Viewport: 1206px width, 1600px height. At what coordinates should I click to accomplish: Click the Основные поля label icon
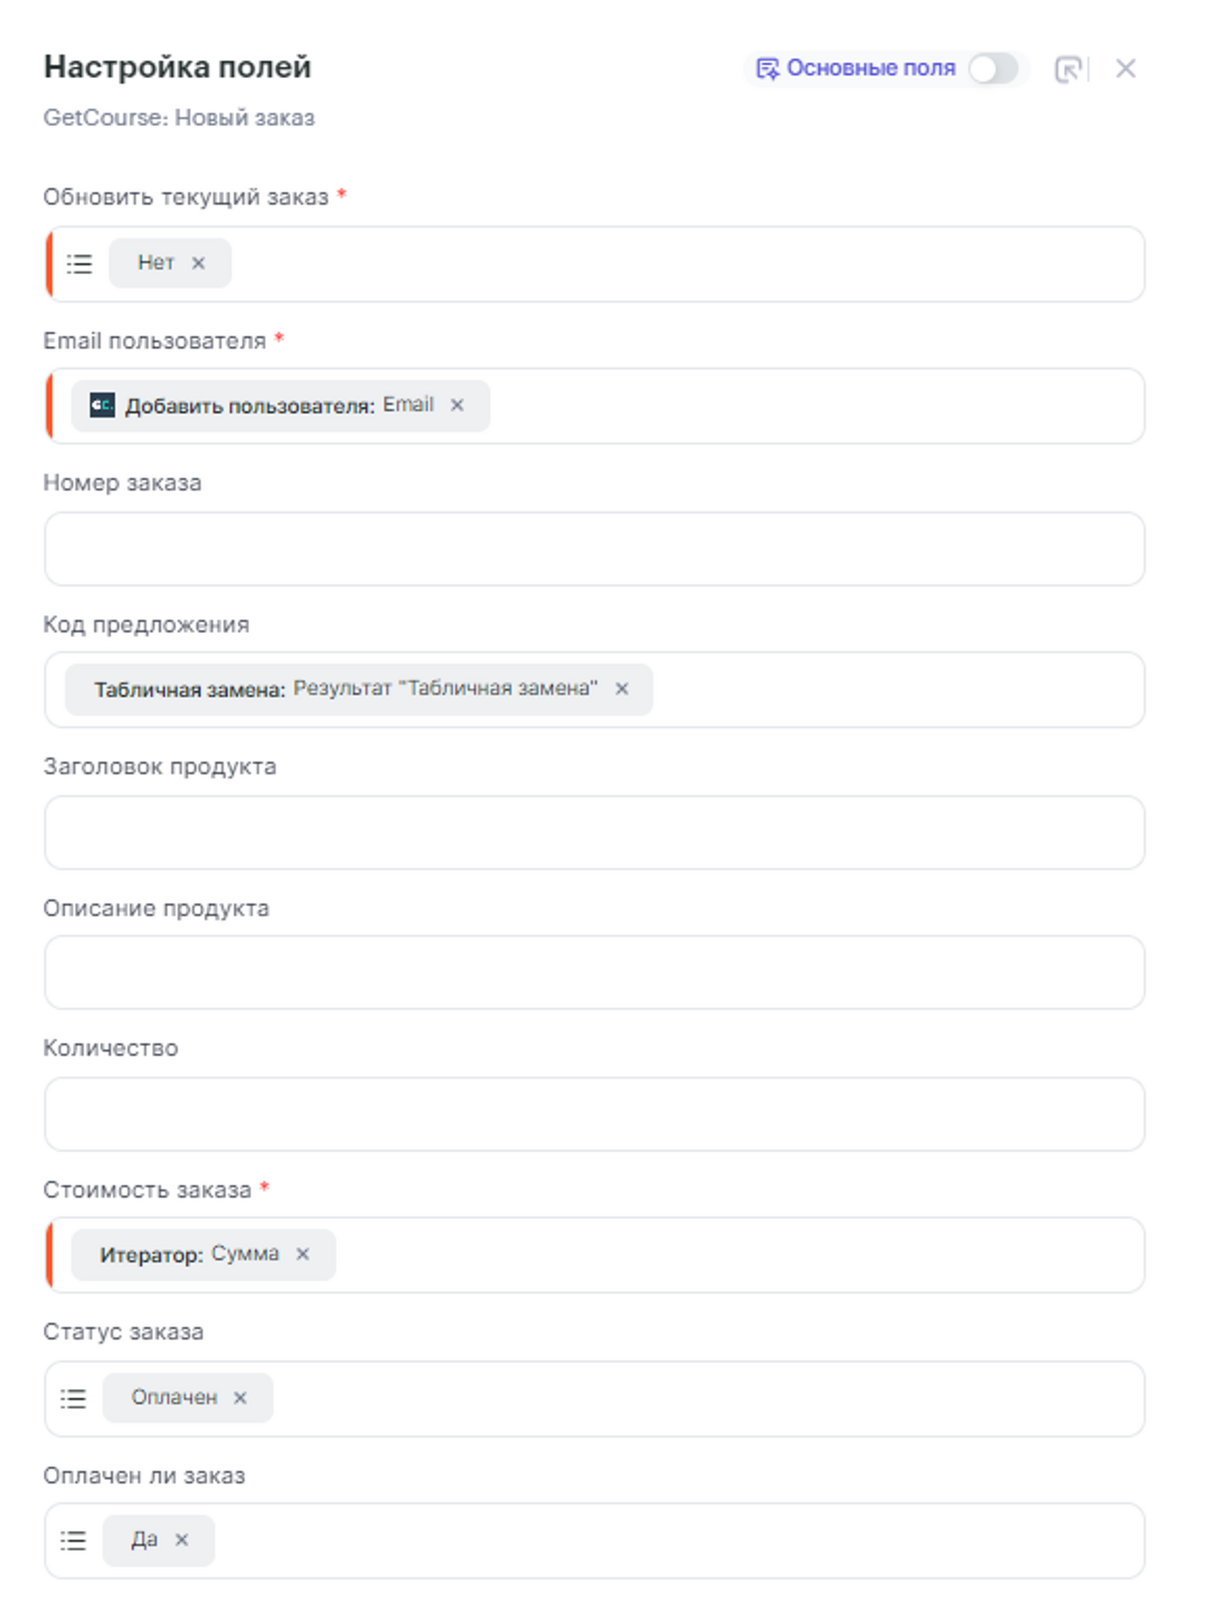(767, 69)
